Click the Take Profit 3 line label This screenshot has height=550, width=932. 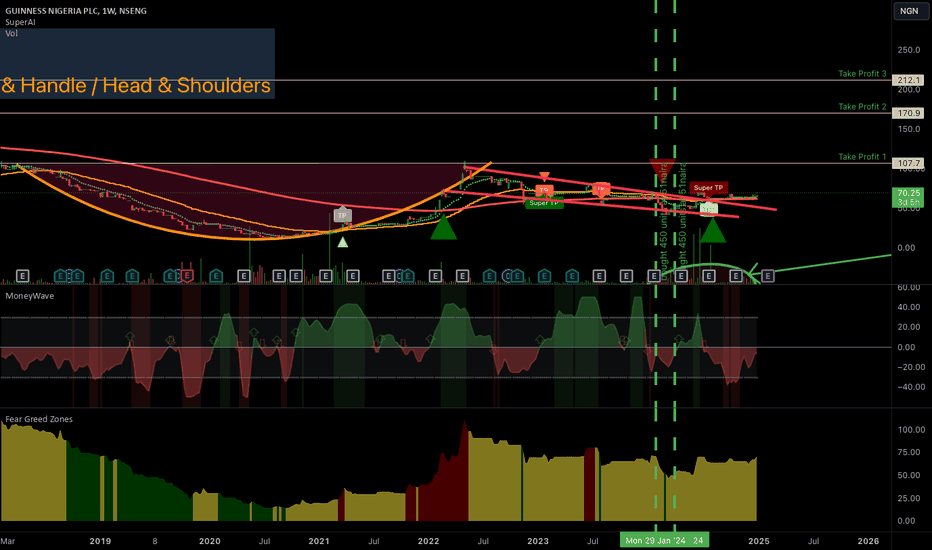click(862, 74)
